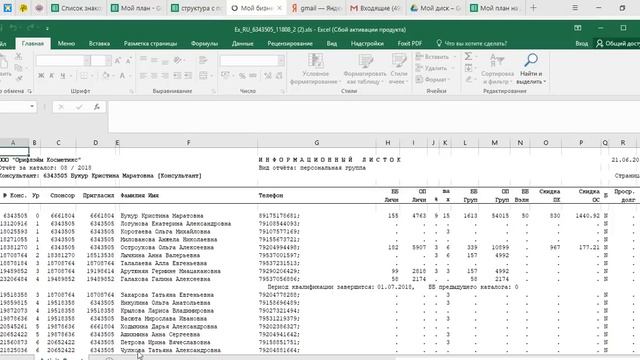
Task: Open Cell Styles (Стили ячеек) gallery
Action: click(x=399, y=69)
